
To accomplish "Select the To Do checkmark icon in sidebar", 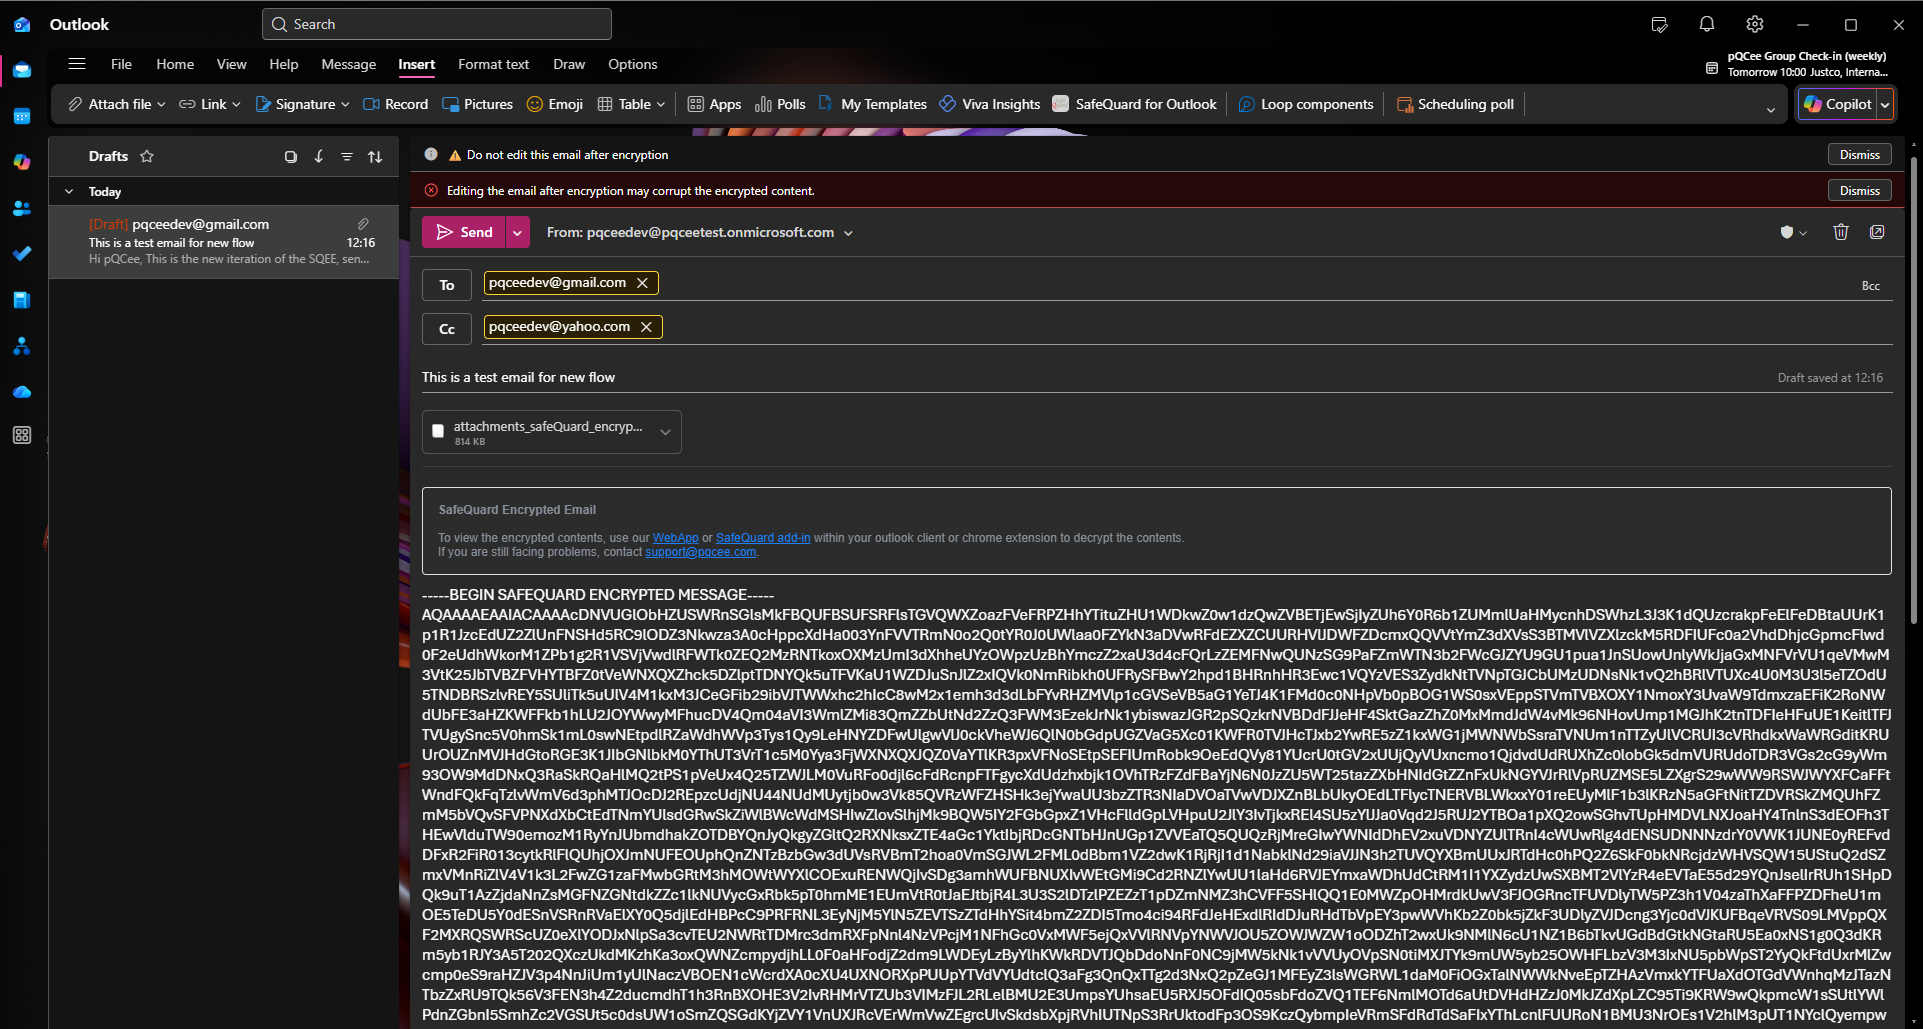I will point(22,253).
